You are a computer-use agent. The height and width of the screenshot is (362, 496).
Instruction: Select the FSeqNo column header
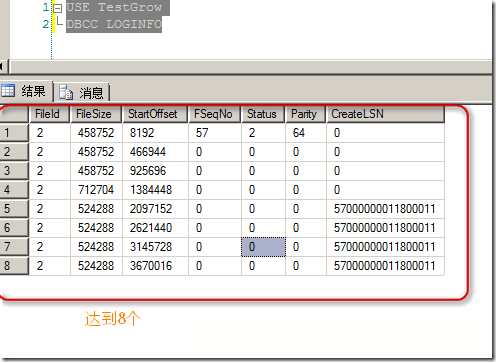click(x=215, y=114)
